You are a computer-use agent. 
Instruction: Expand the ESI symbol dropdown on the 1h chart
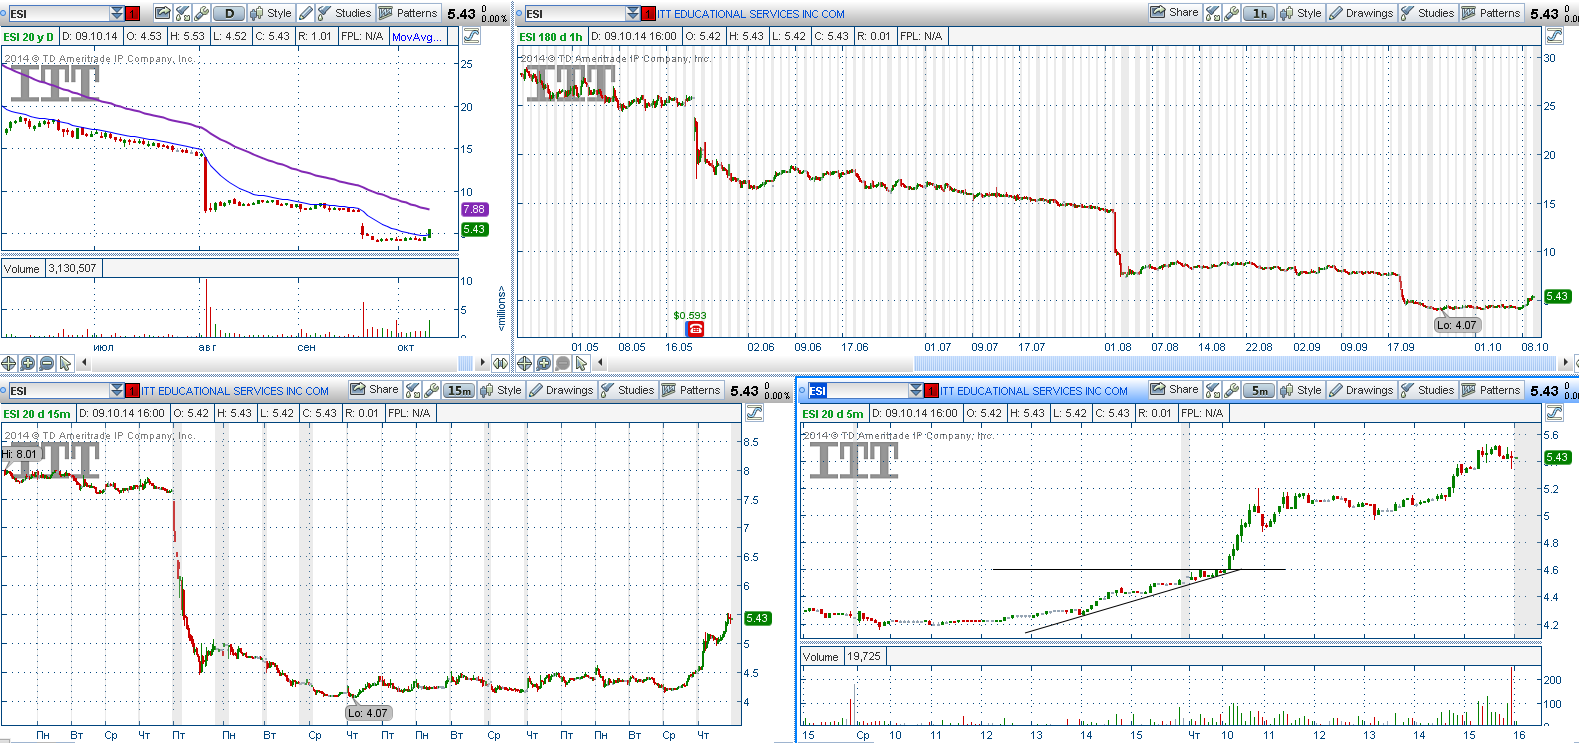(633, 13)
